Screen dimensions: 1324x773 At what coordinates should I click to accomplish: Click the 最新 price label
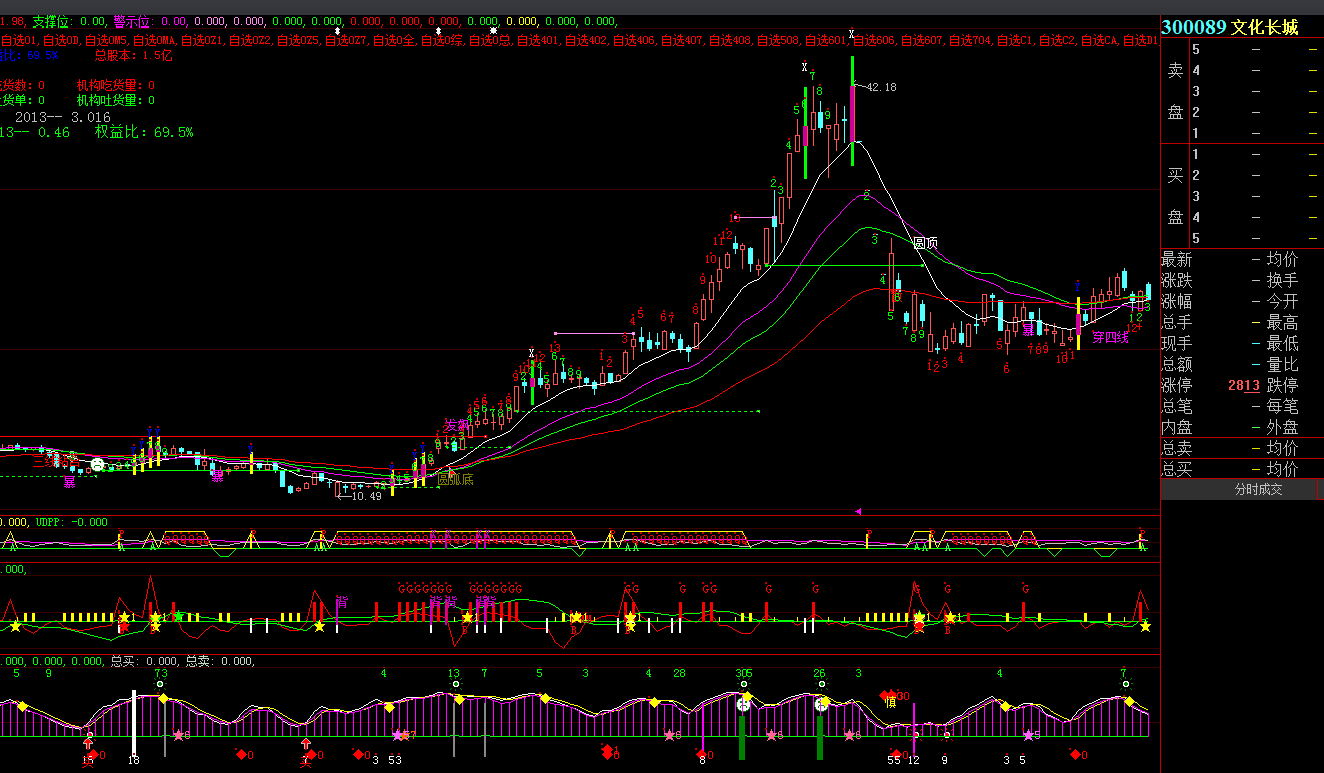[x=1177, y=260]
